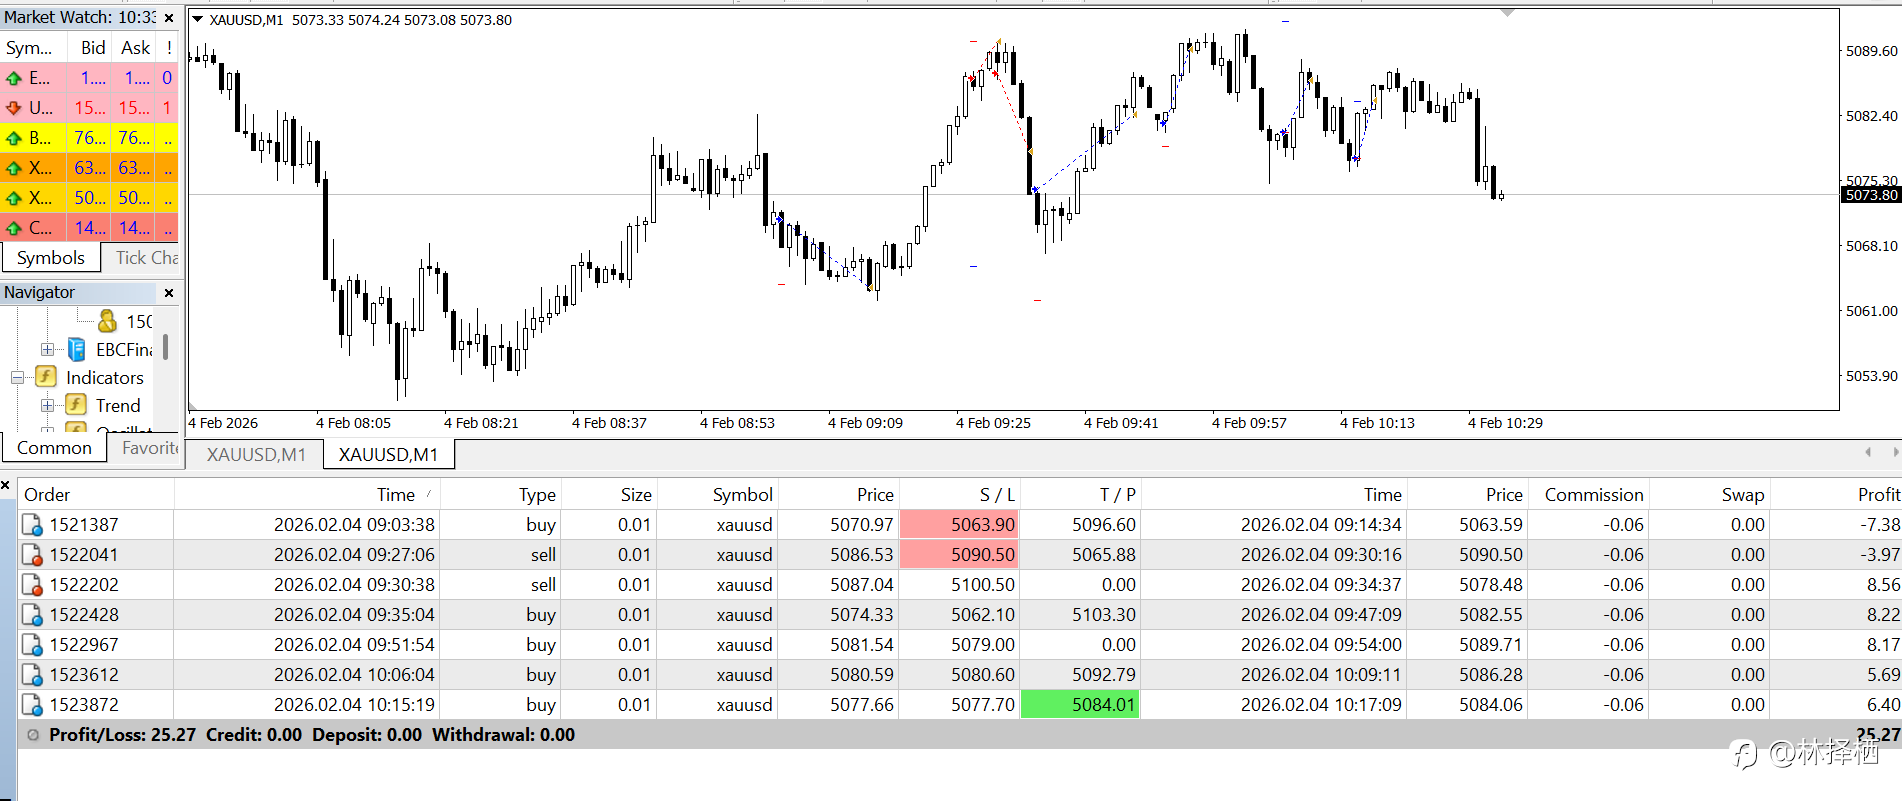Sort history by the Profit column header
1902x801 pixels.
coord(1878,495)
